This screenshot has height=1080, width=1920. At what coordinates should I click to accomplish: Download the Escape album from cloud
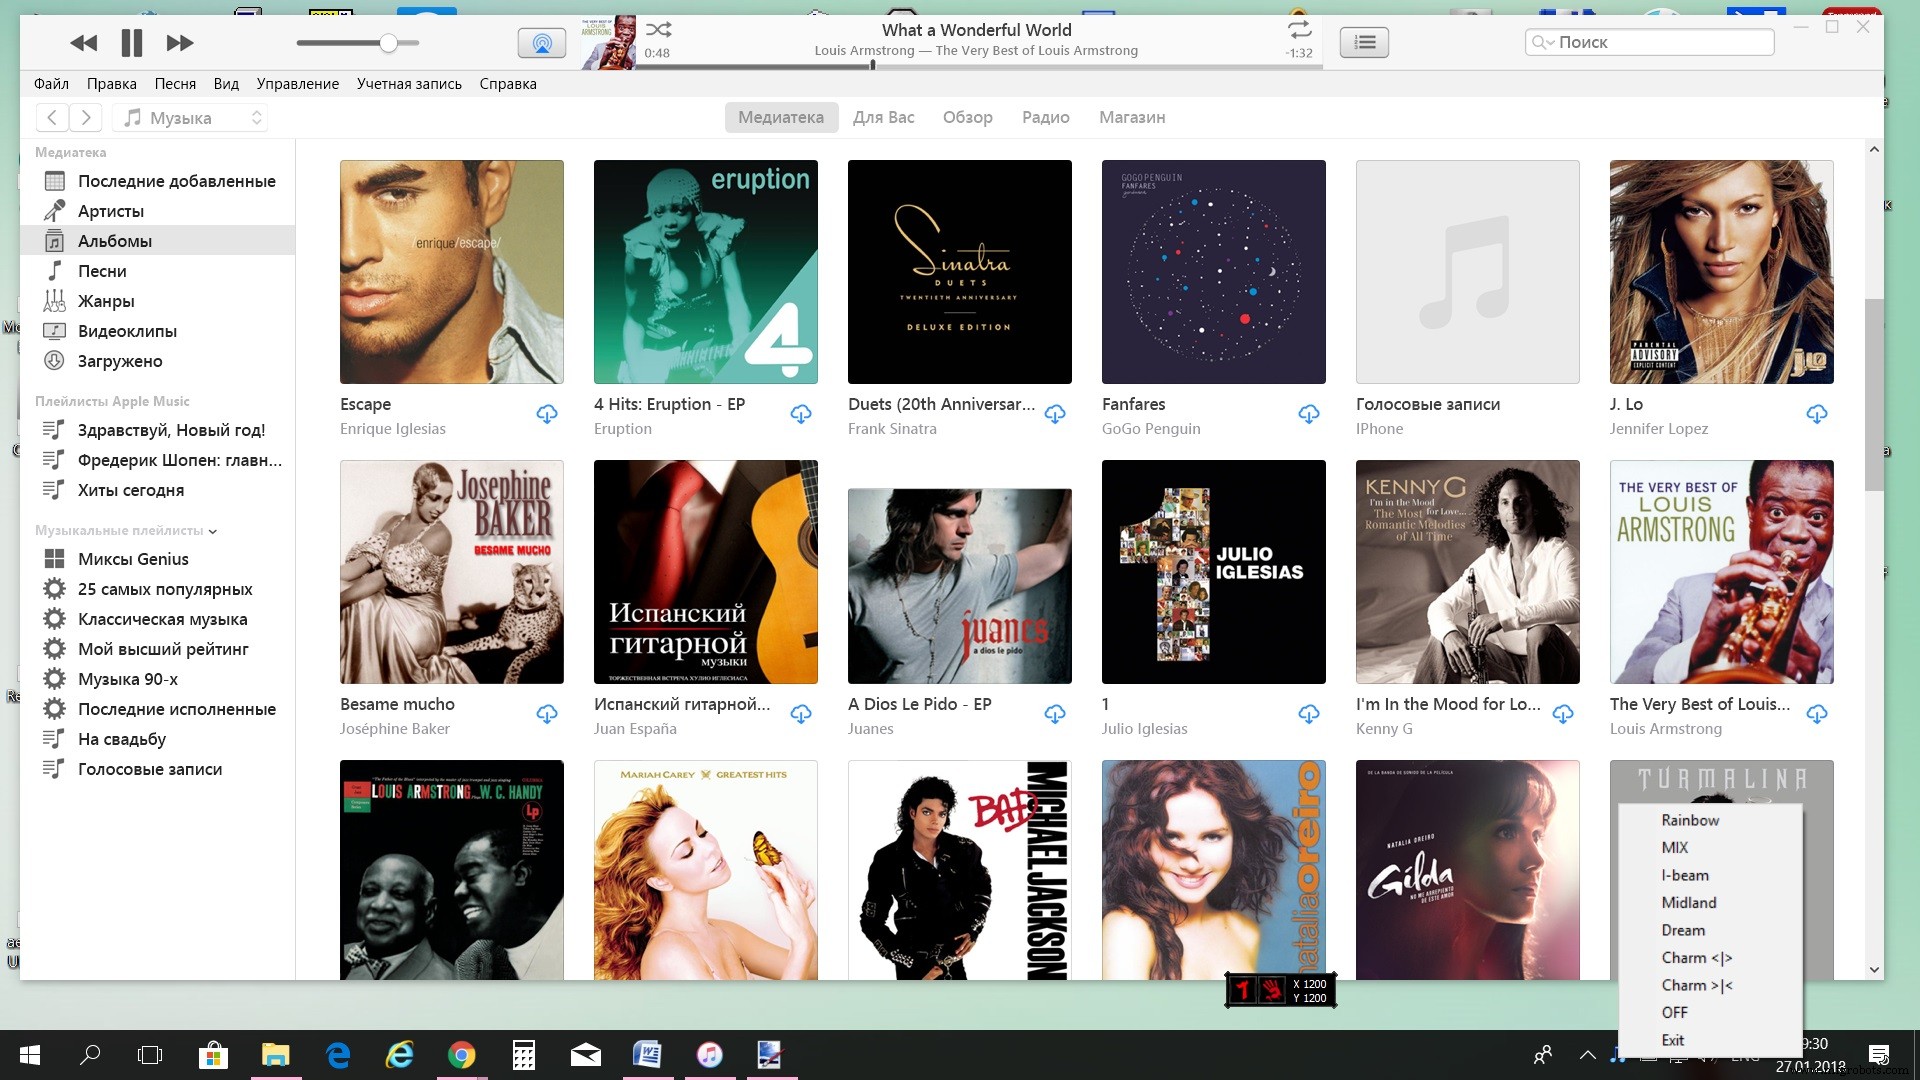547,414
